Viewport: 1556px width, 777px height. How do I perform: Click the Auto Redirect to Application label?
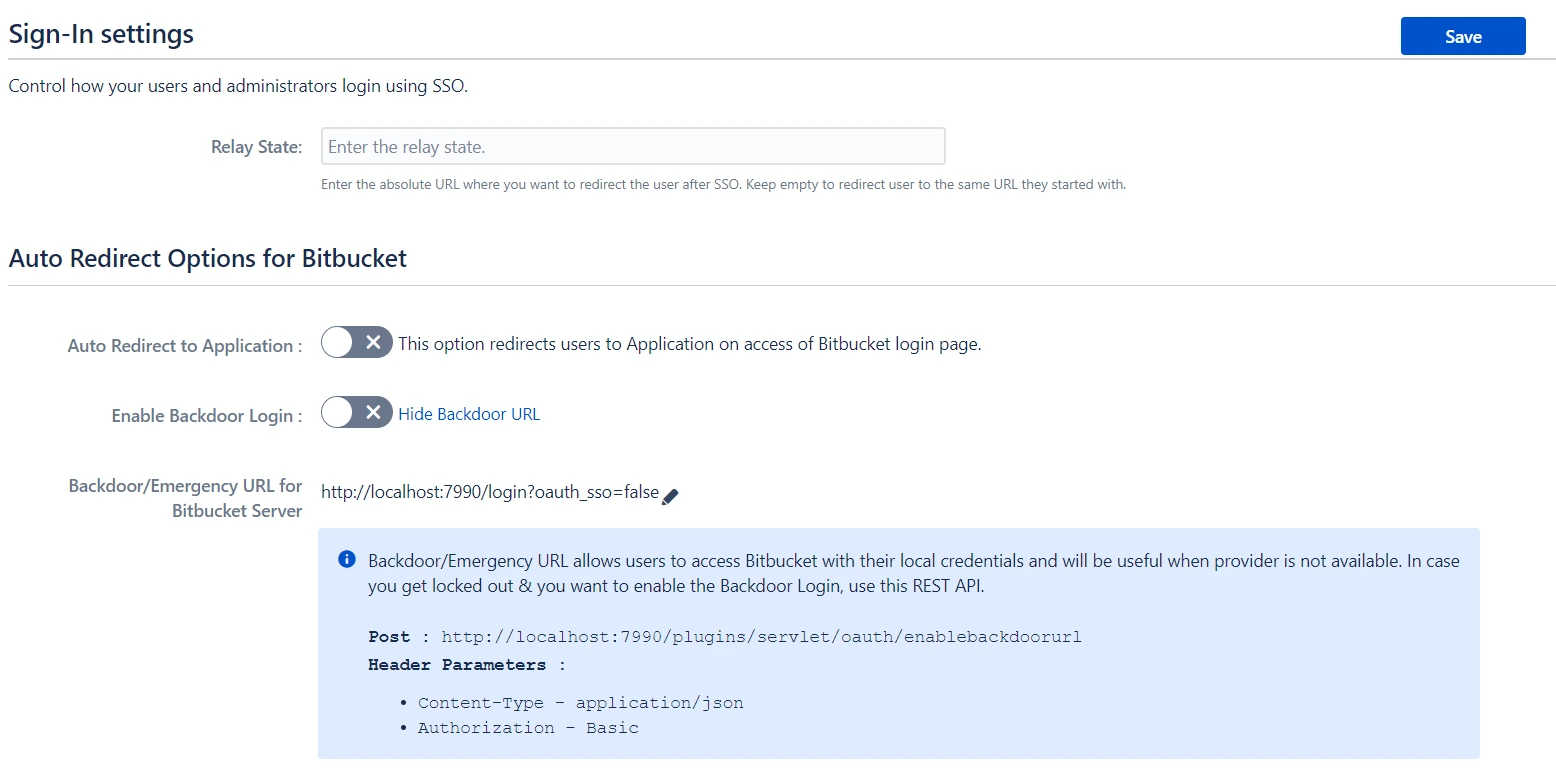[185, 346]
